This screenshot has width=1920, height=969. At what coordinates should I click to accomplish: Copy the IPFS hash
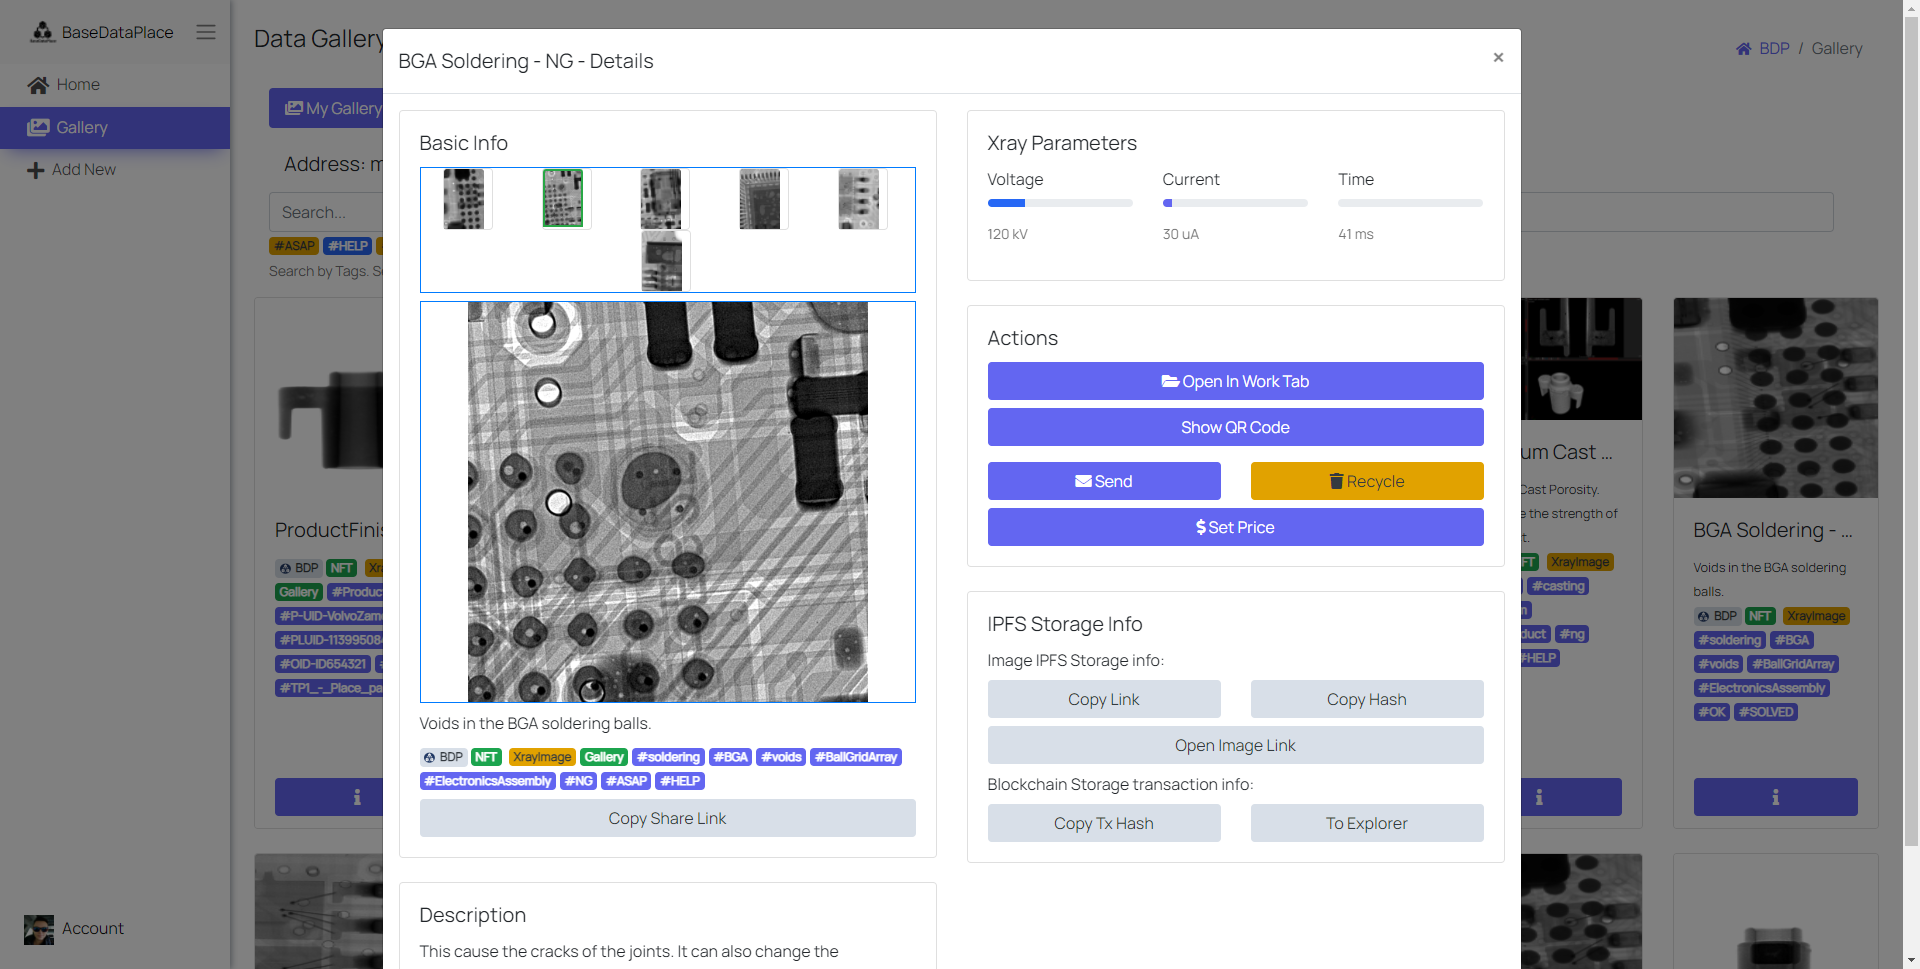[x=1366, y=700]
